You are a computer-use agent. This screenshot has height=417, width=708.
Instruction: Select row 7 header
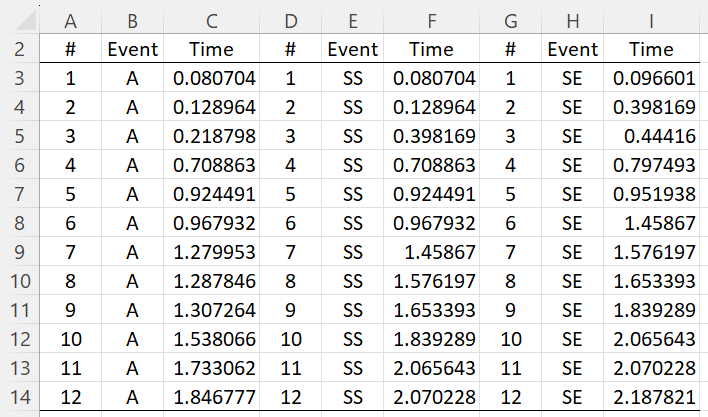[19, 194]
